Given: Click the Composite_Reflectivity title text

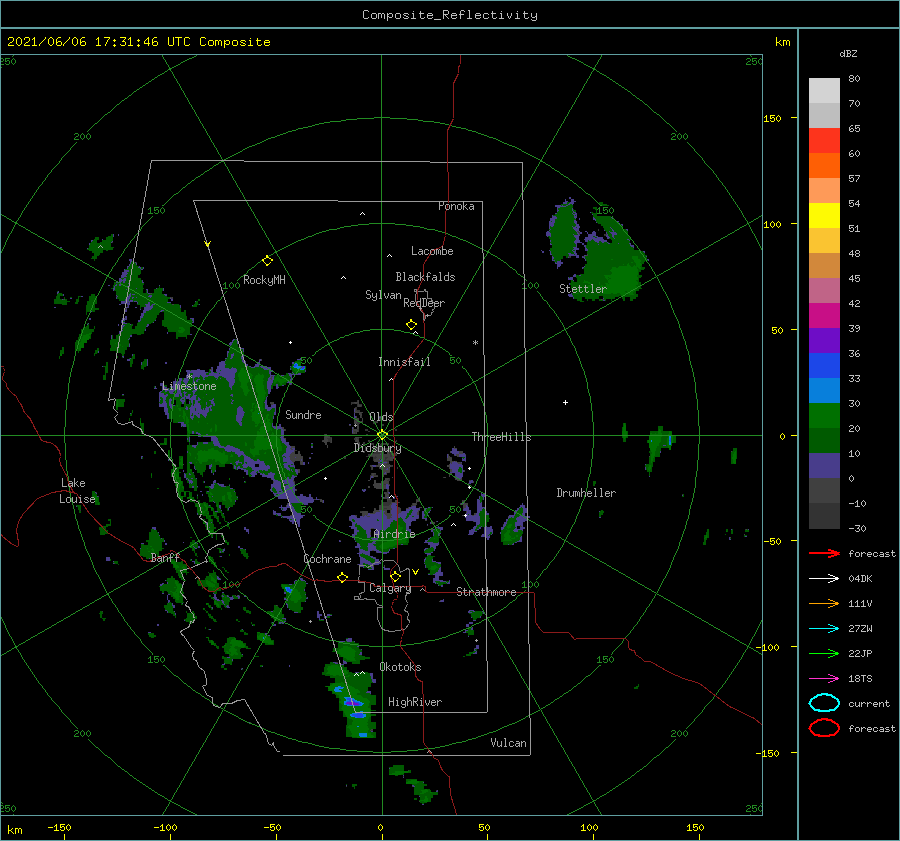Looking at the screenshot, I should (450, 15).
